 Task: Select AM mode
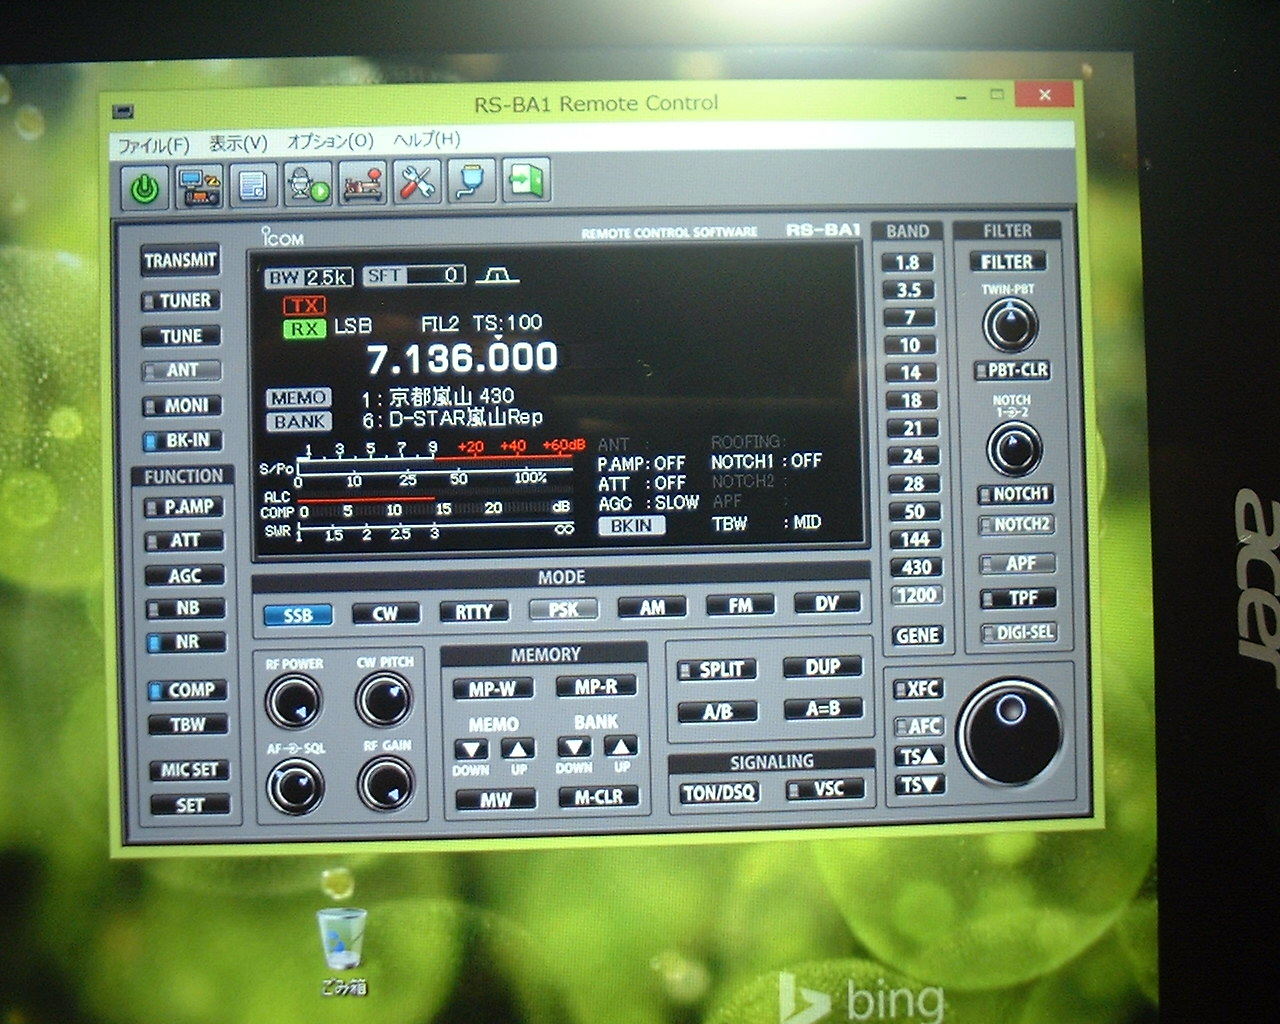tap(651, 607)
